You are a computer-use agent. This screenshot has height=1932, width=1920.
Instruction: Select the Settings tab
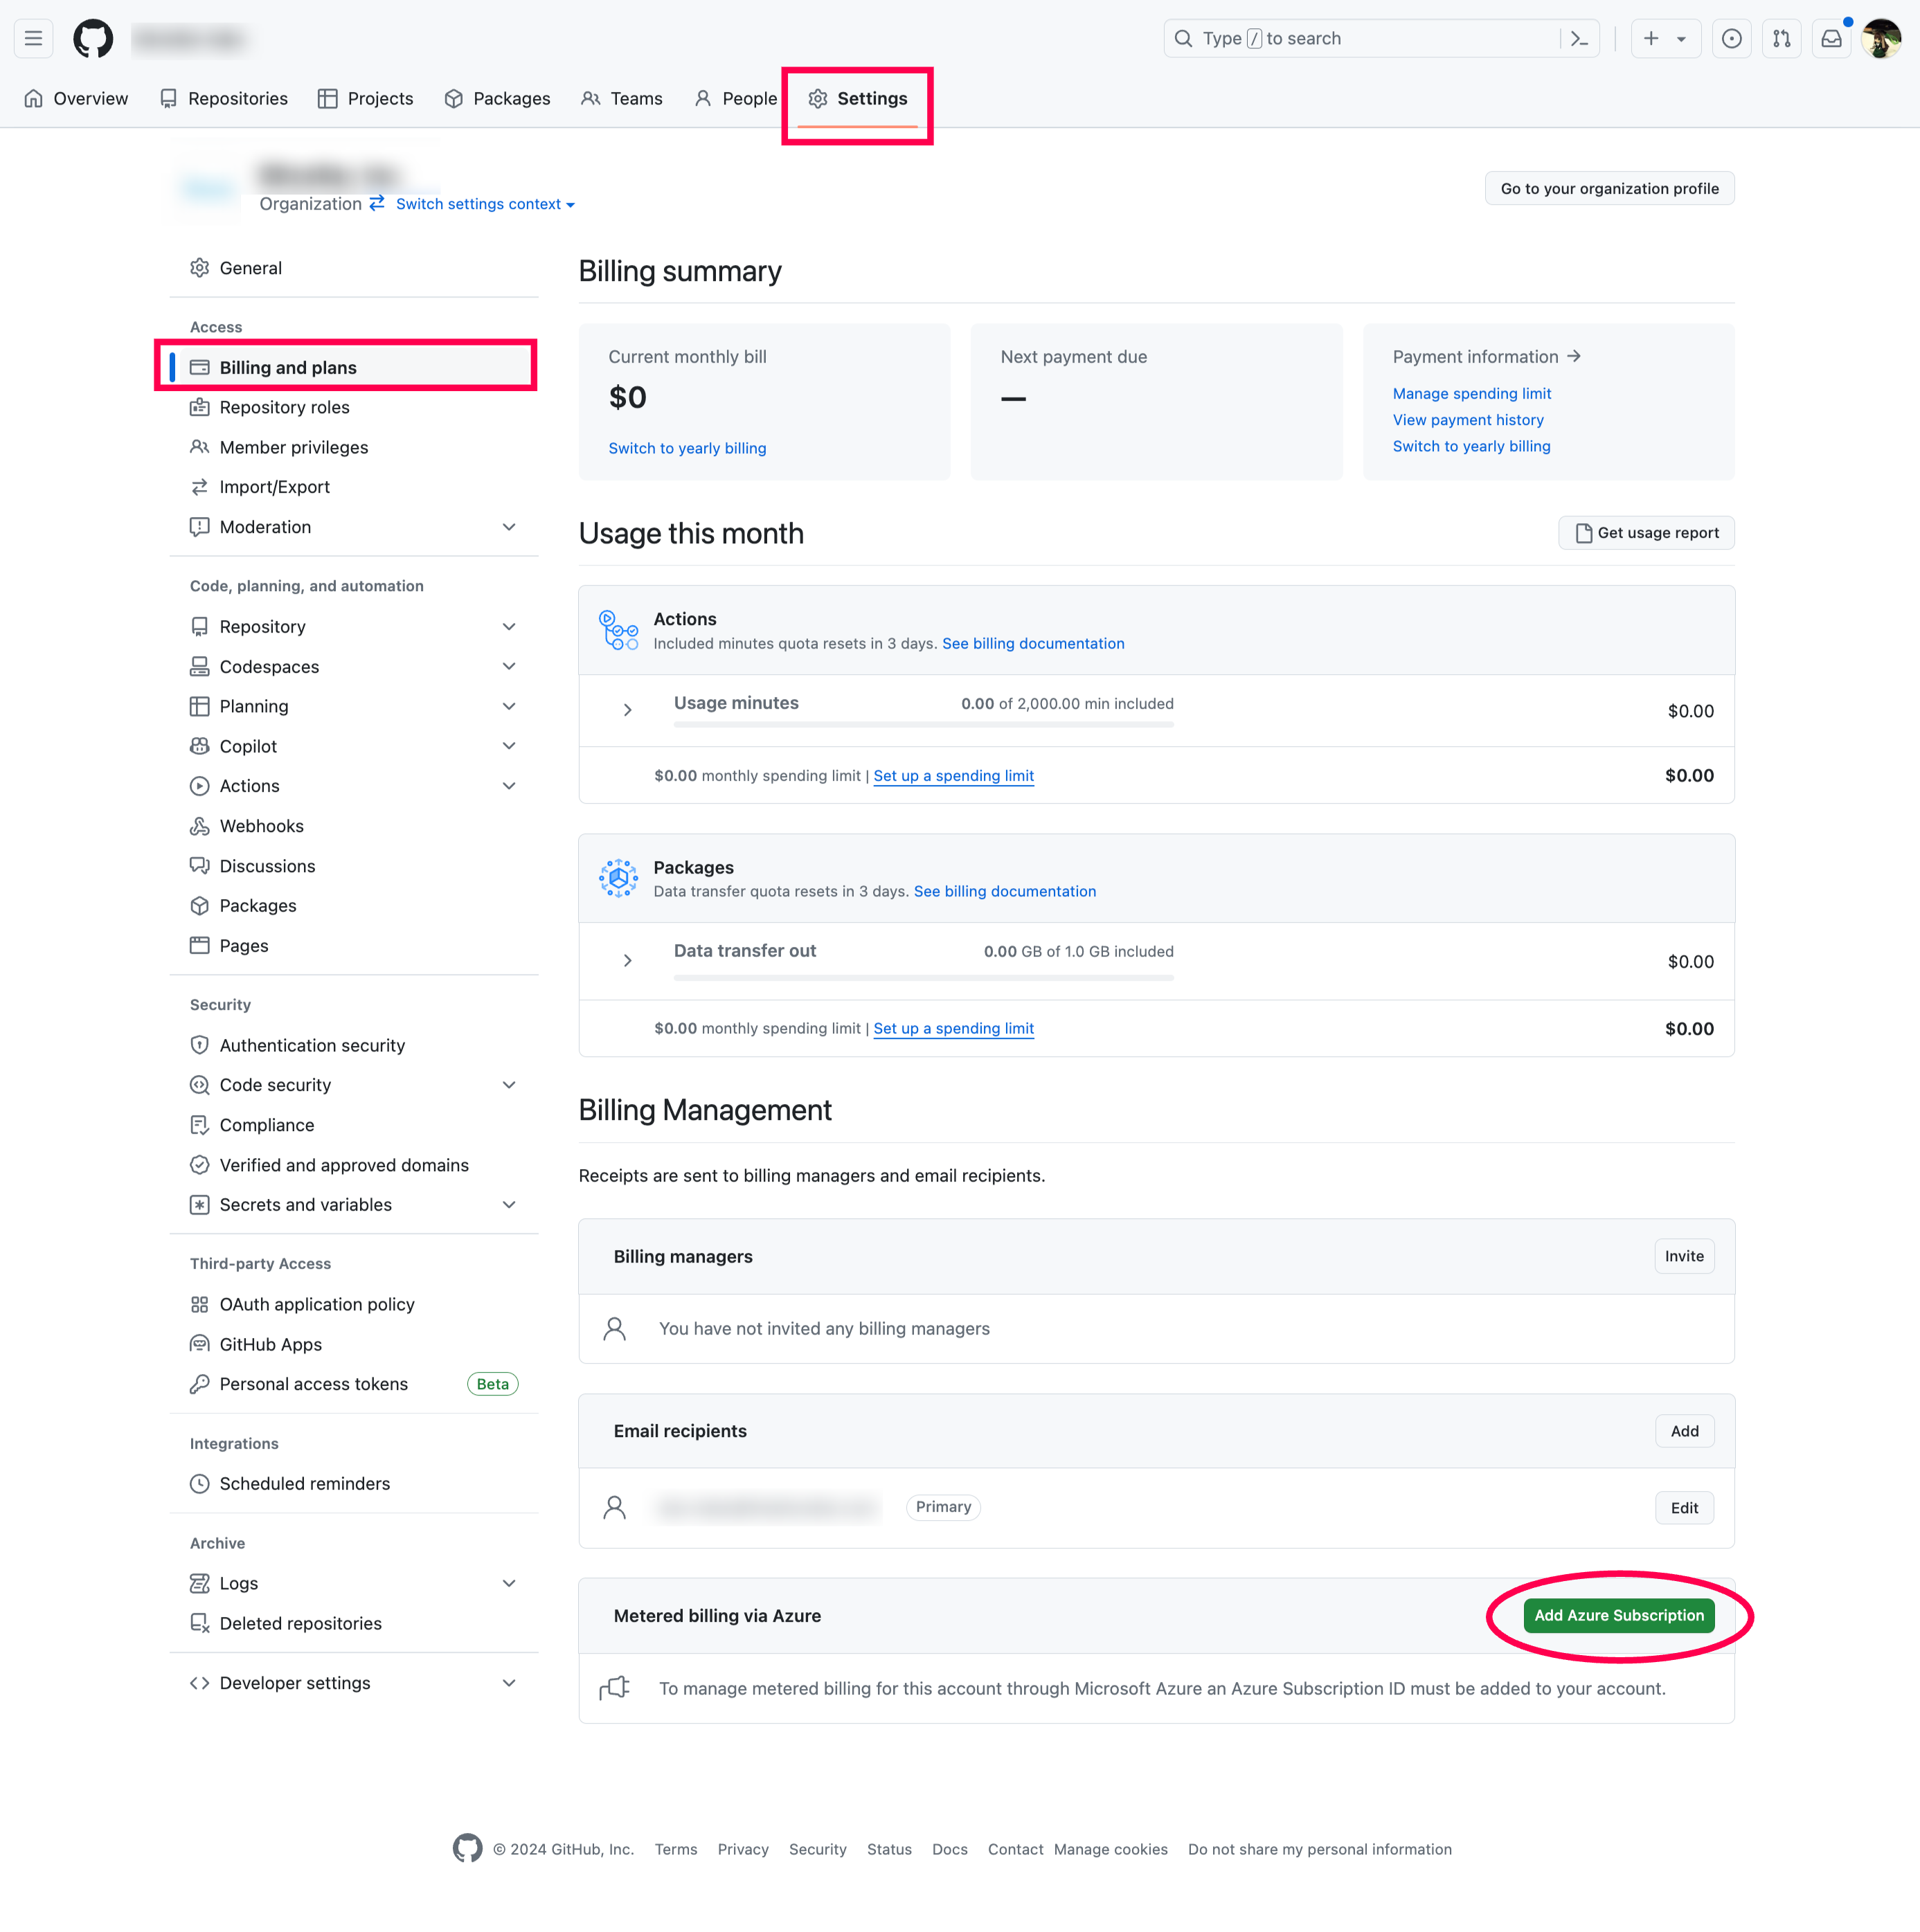pyautogui.click(x=858, y=98)
